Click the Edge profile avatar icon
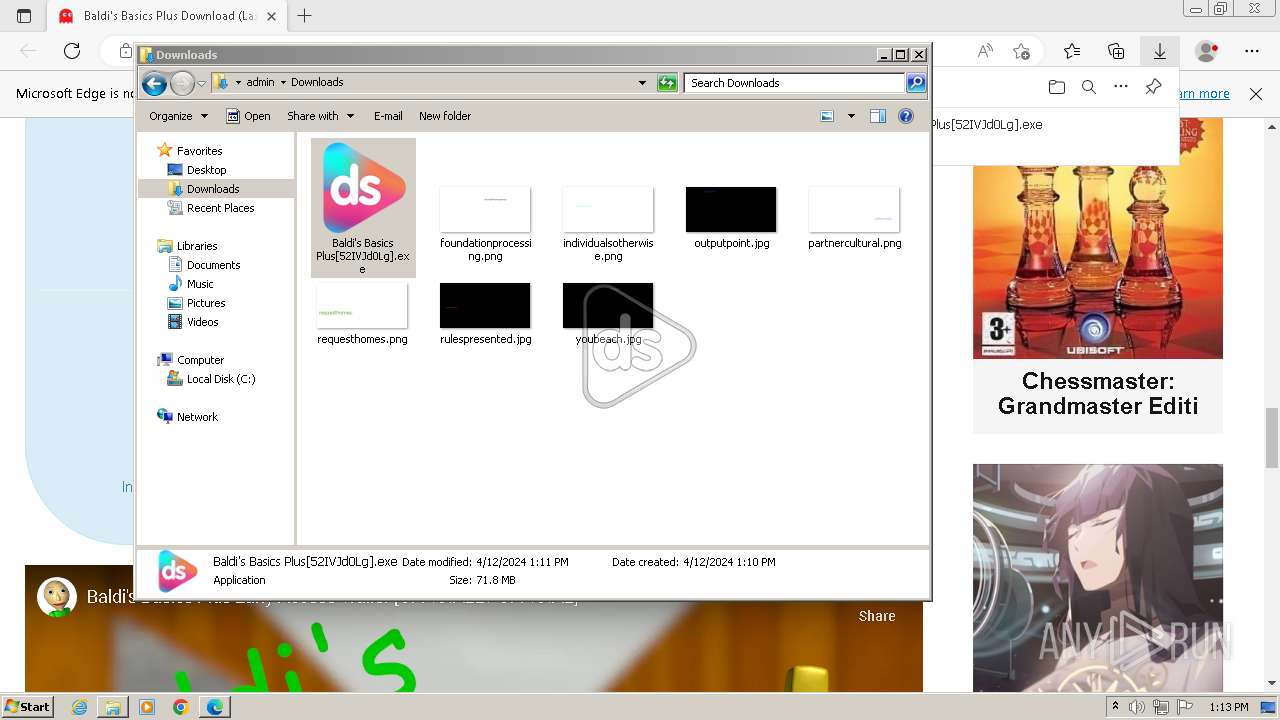 pyautogui.click(x=1207, y=51)
